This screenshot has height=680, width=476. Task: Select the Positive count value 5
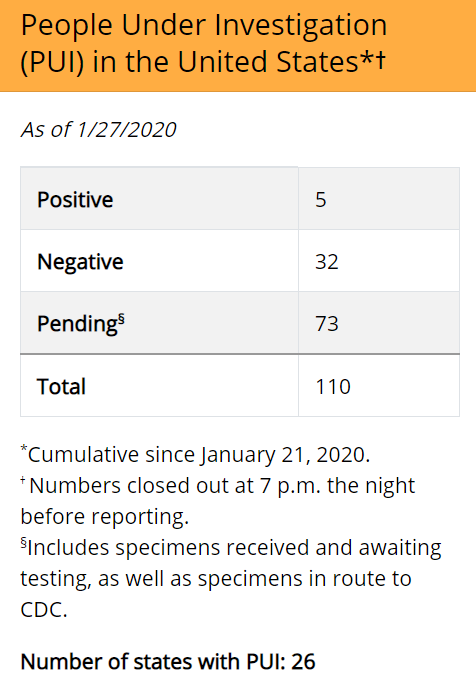[x=320, y=200]
